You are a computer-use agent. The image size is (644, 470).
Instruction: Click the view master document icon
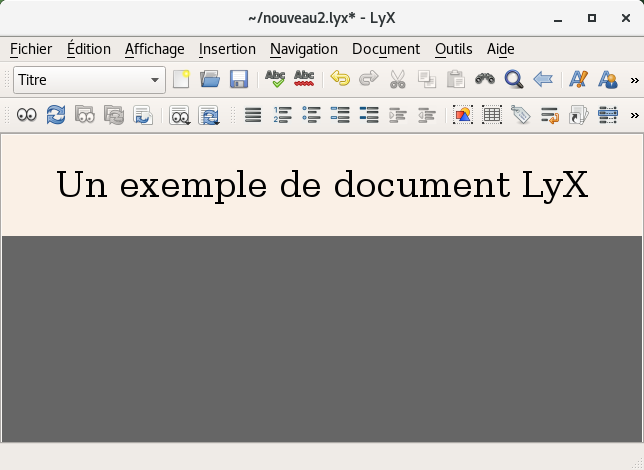click(x=85, y=115)
